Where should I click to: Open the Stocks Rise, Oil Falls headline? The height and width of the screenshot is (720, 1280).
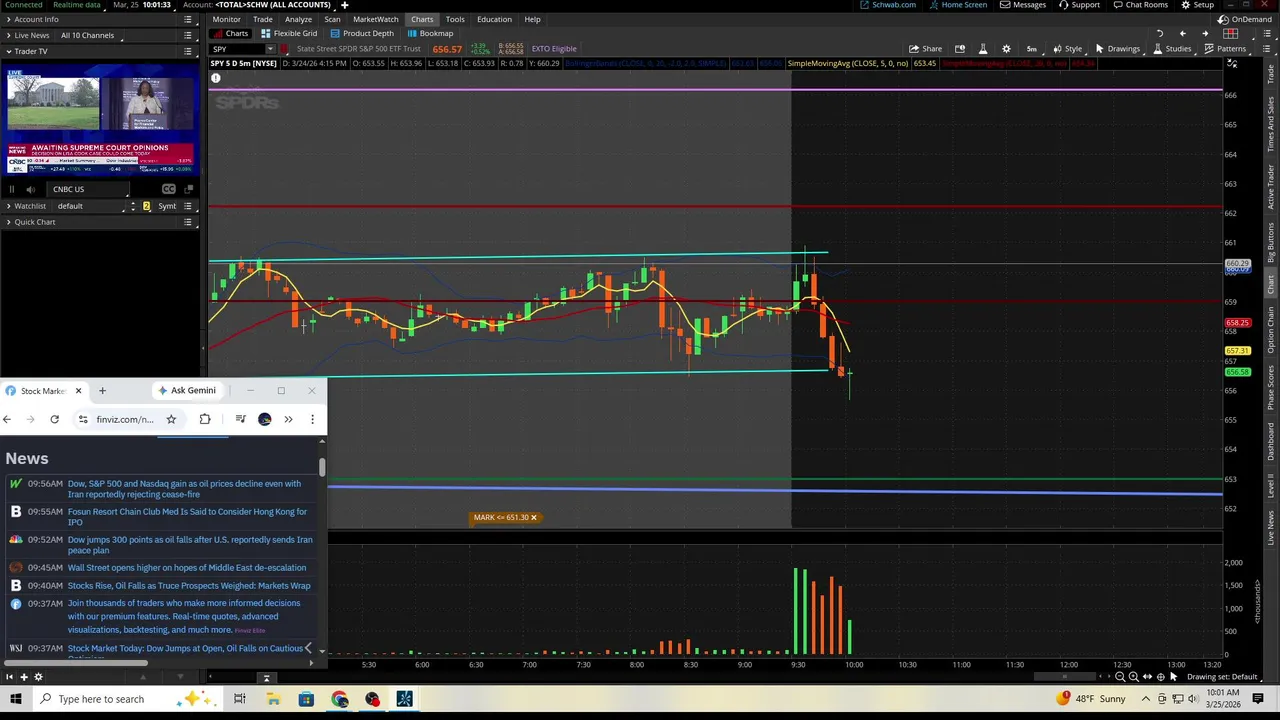[189, 586]
